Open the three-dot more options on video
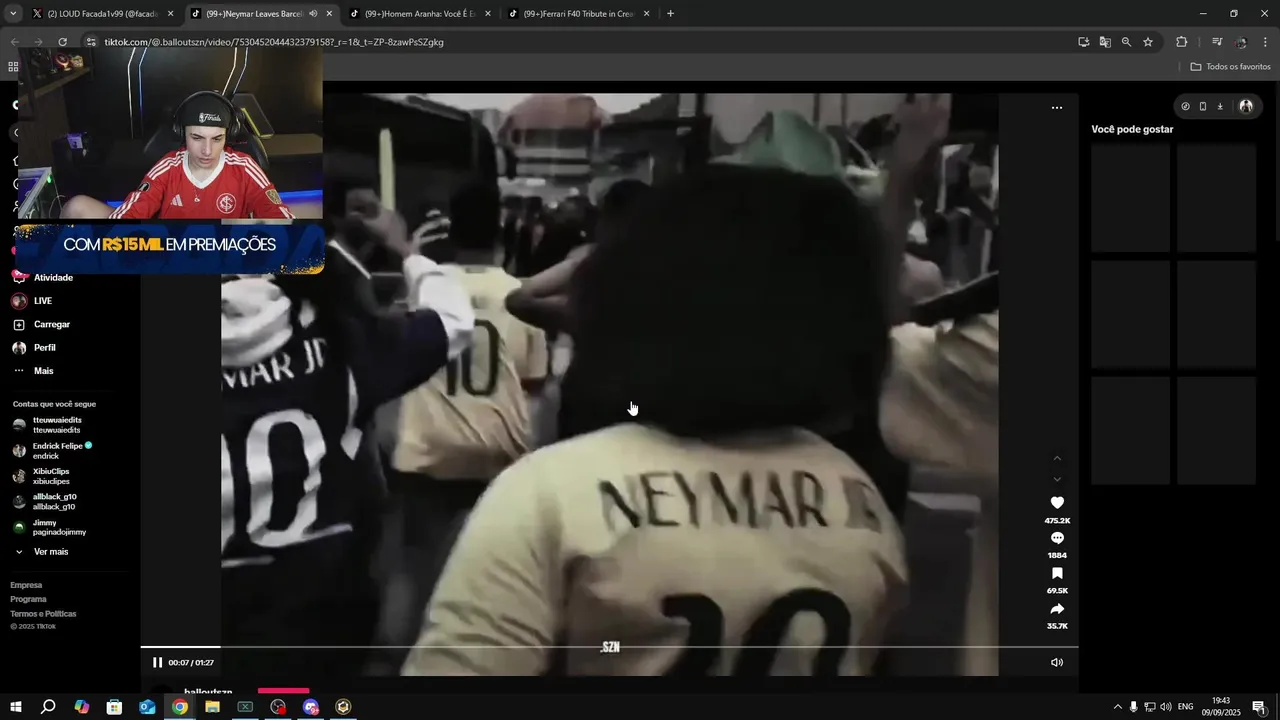 click(1057, 108)
